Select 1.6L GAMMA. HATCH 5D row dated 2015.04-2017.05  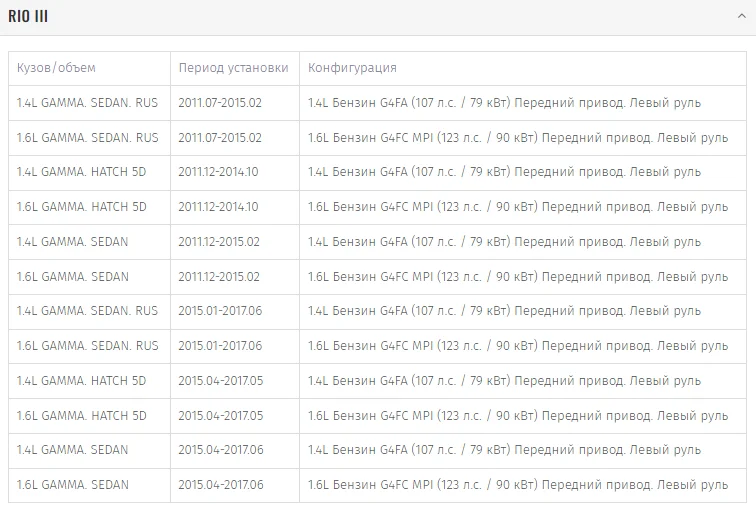[x=81, y=415]
